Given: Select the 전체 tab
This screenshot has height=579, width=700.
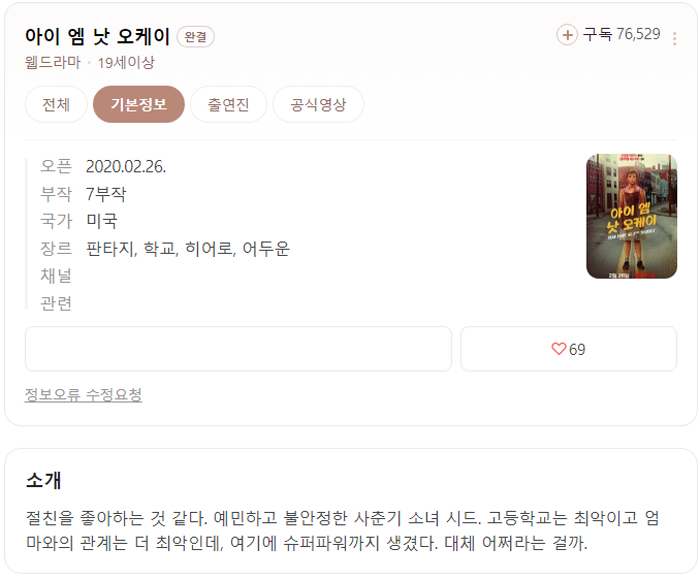Looking at the screenshot, I should 56,104.
